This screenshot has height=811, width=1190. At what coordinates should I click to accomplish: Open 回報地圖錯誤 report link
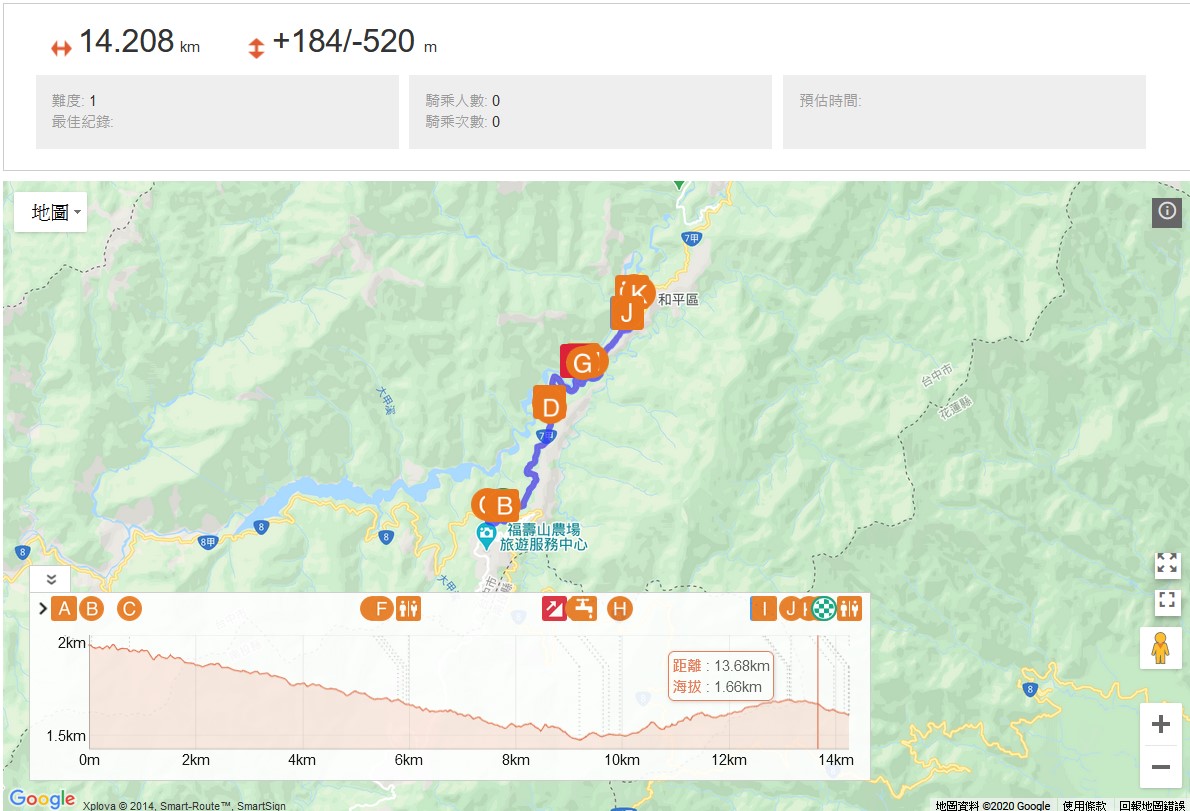(1151, 806)
